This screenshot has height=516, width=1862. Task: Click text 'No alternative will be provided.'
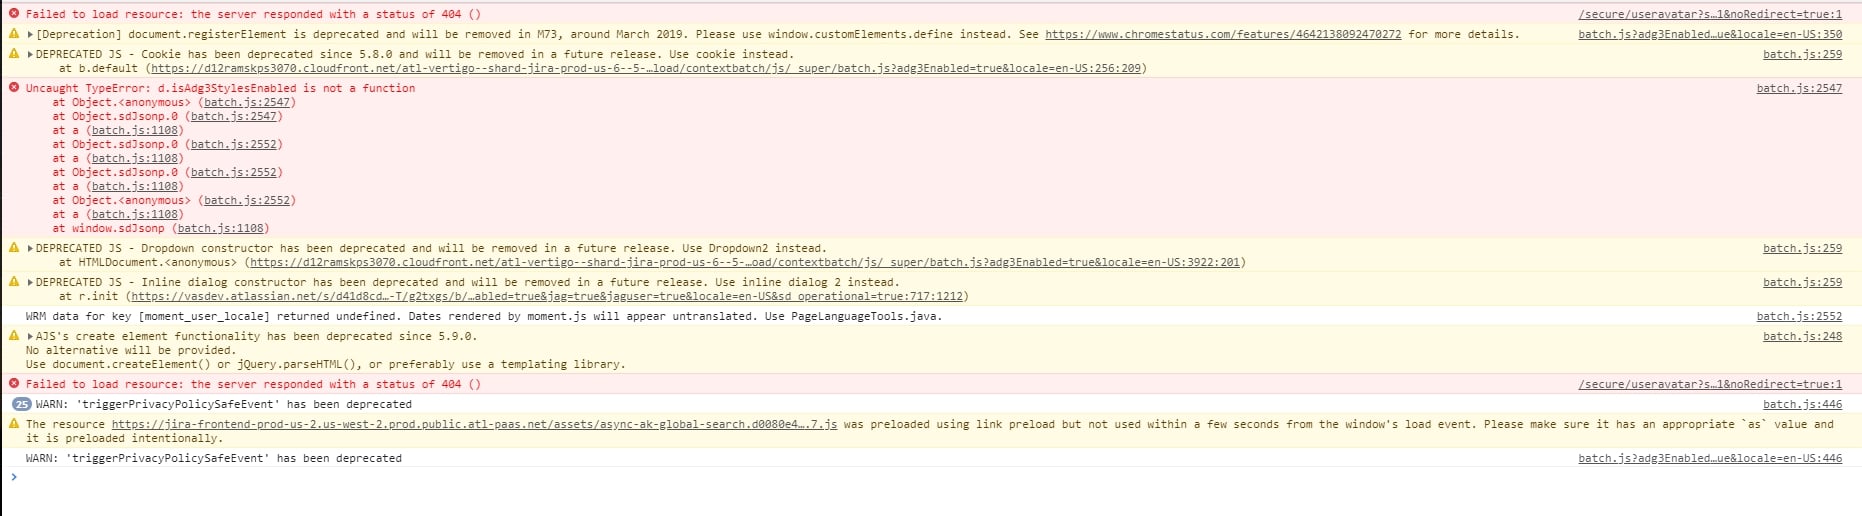pyautogui.click(x=130, y=350)
